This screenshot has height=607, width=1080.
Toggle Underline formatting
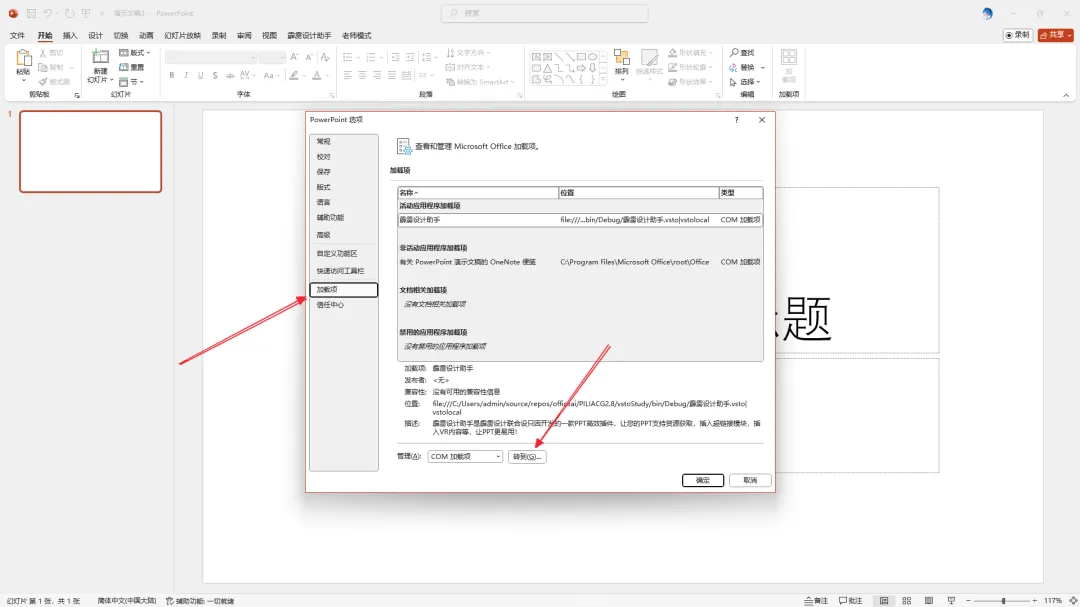click(x=200, y=75)
